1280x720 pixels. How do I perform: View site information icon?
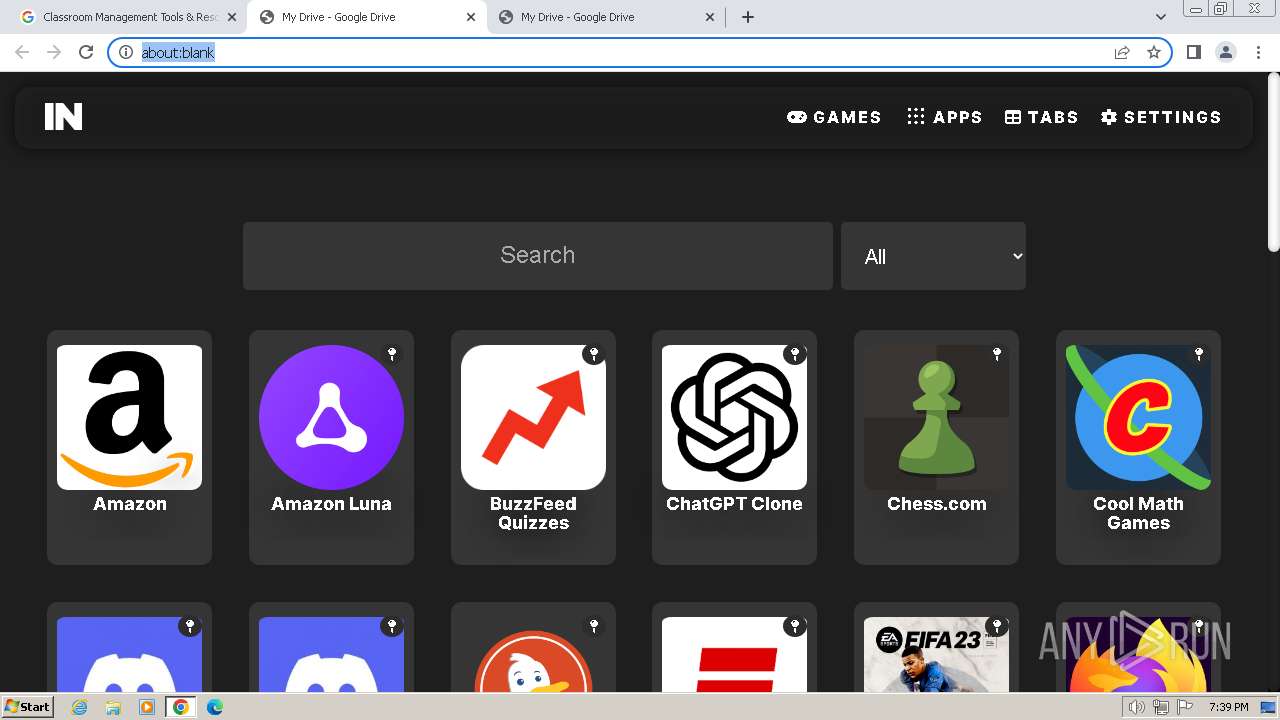[x=126, y=52]
